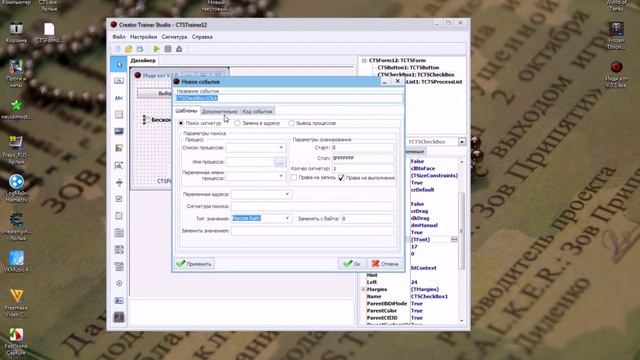Switch to Шаблоны tab
This screenshot has width=640, height=360.
coord(186,111)
